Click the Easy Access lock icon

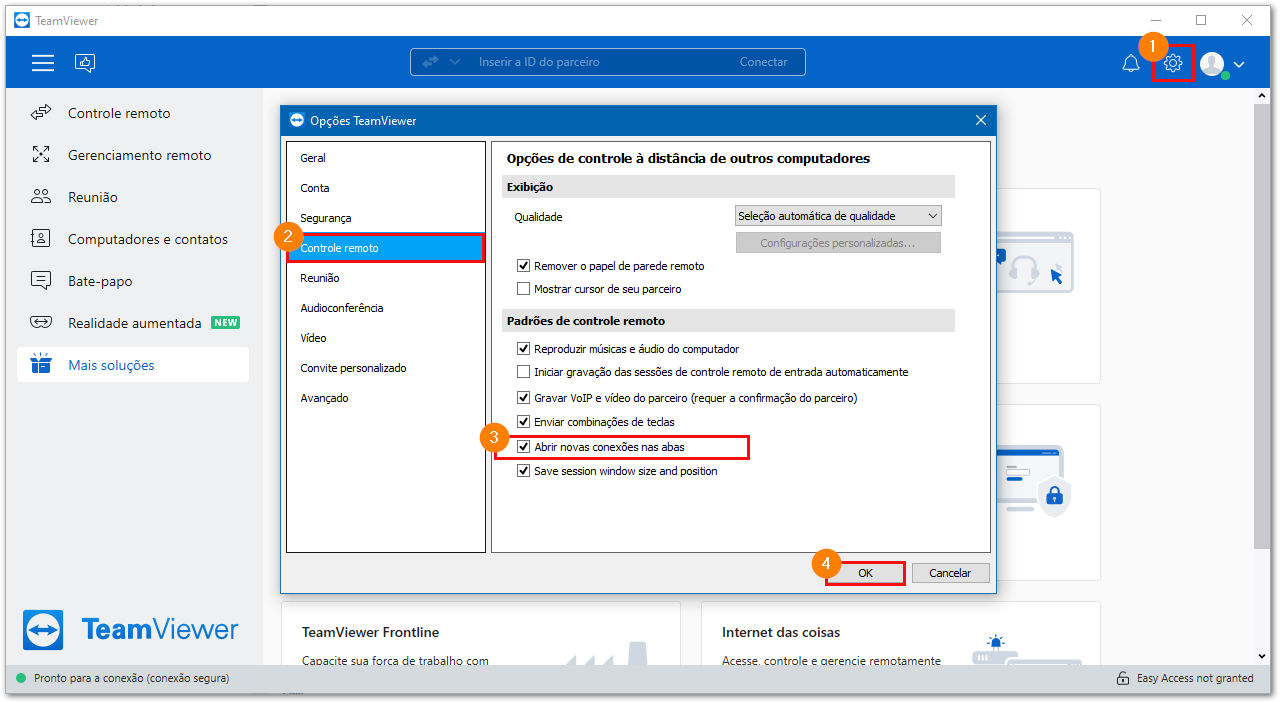click(x=1123, y=678)
